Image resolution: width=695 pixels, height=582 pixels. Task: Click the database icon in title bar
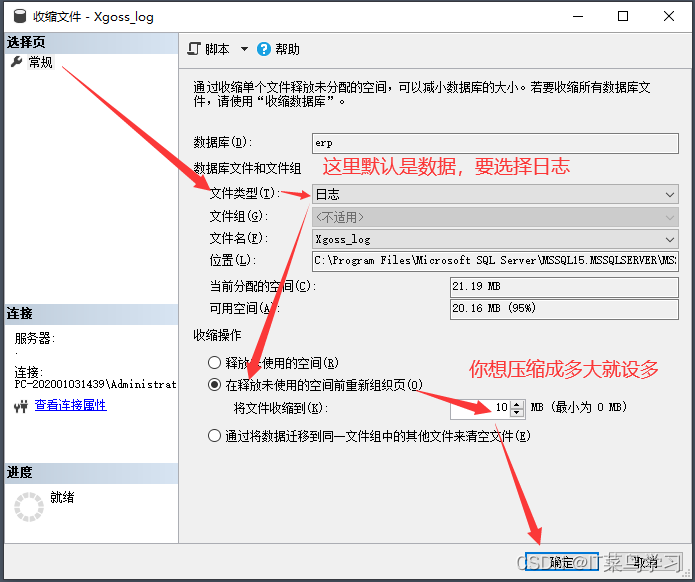point(16,16)
